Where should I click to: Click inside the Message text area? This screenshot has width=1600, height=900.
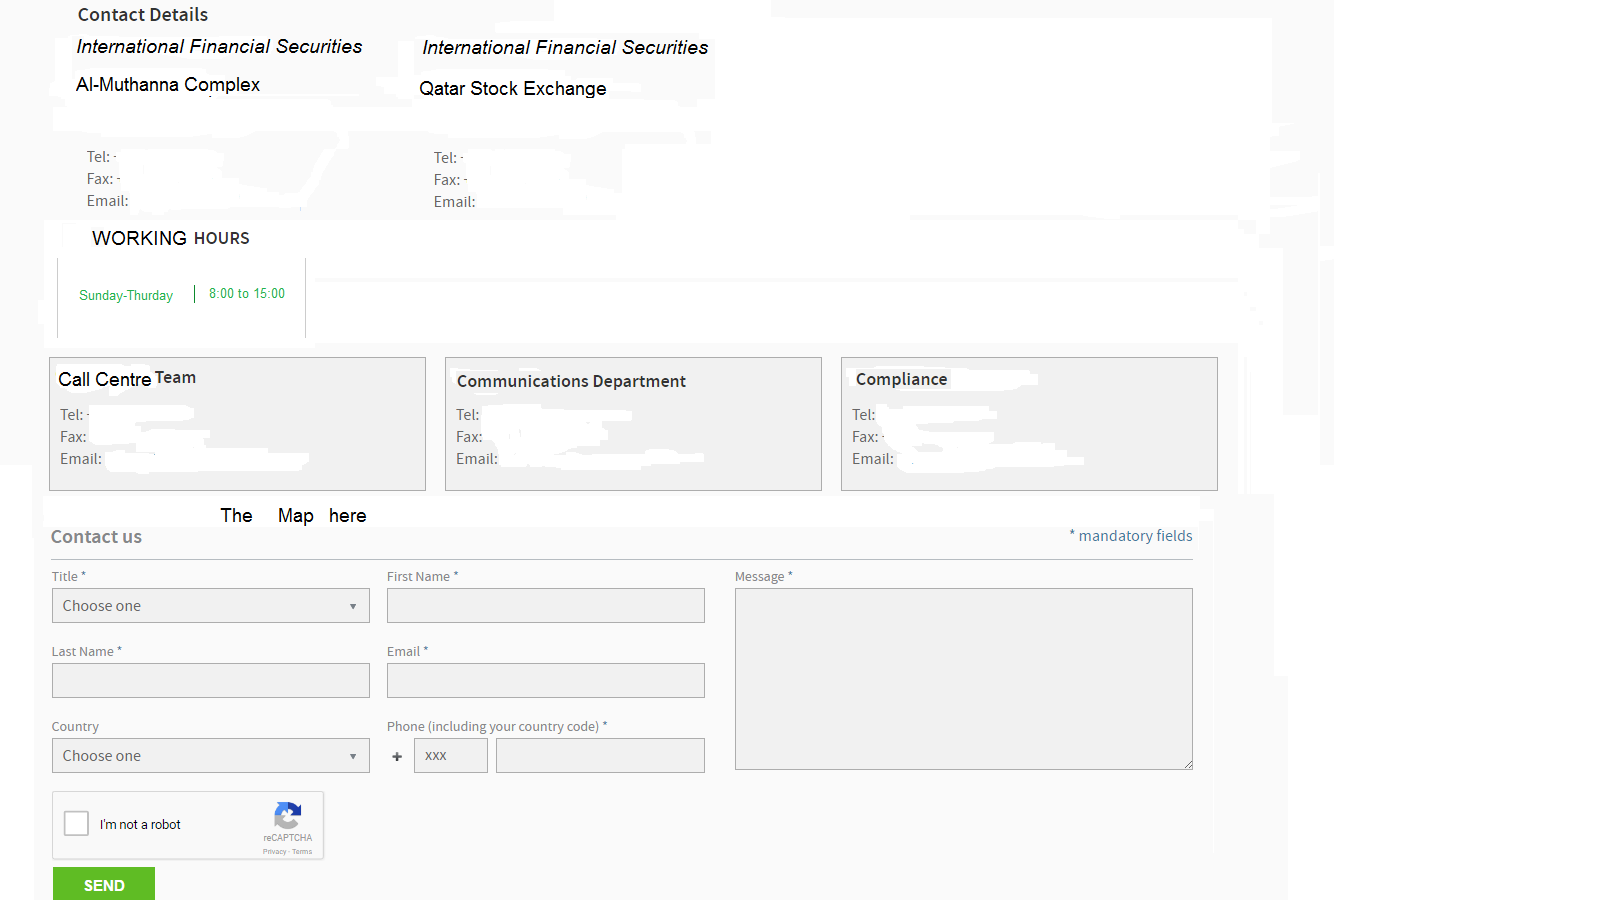tap(963, 679)
